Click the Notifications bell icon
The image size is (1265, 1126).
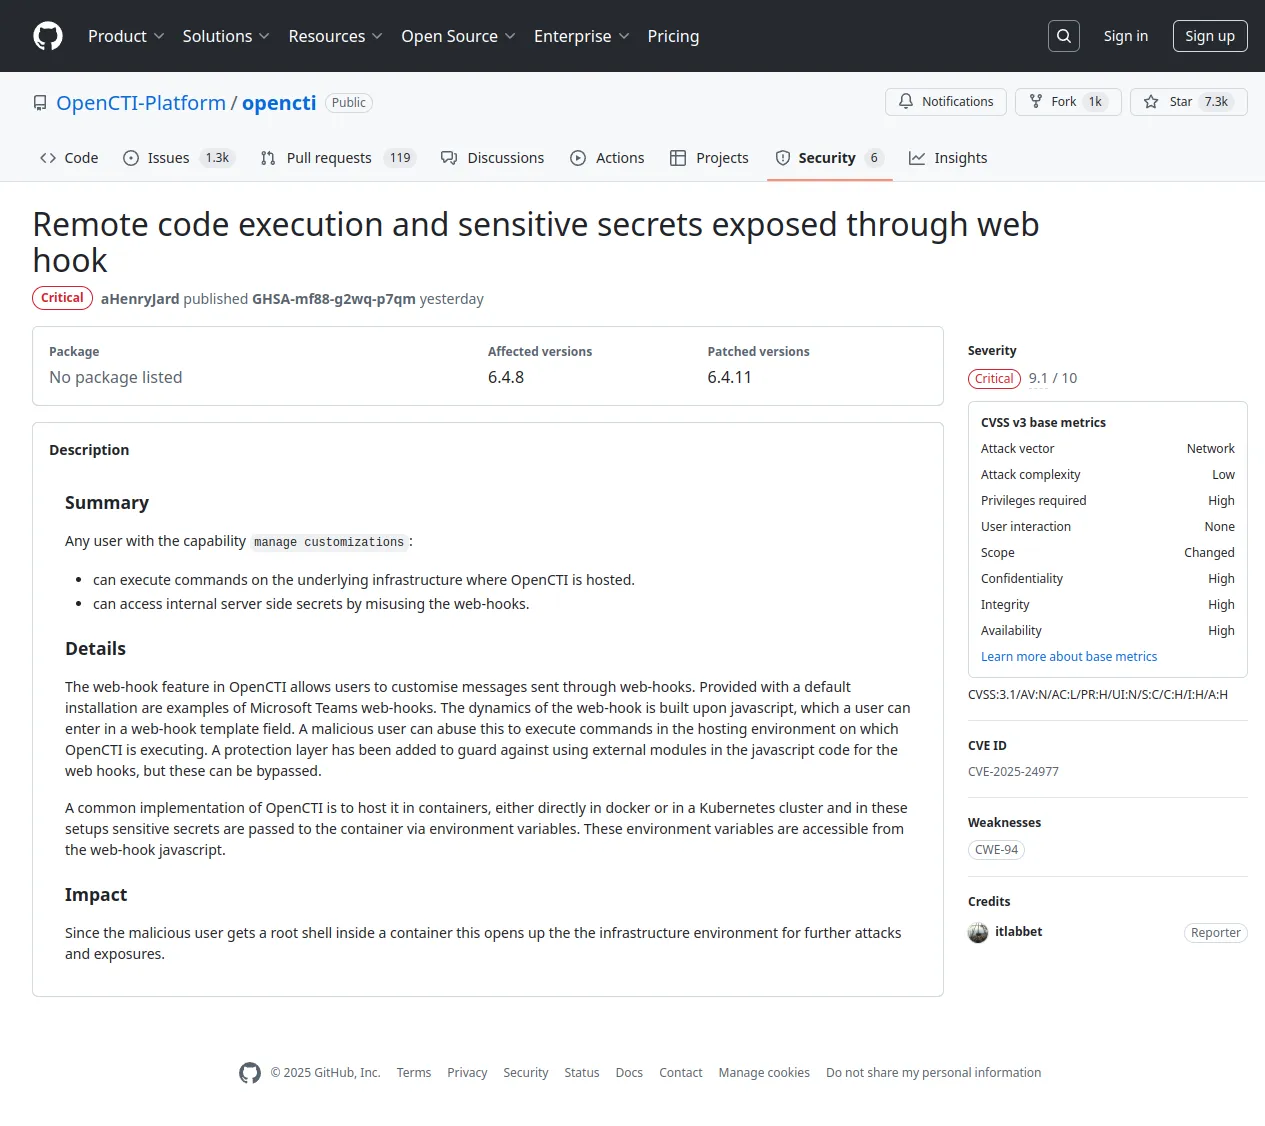(x=906, y=102)
